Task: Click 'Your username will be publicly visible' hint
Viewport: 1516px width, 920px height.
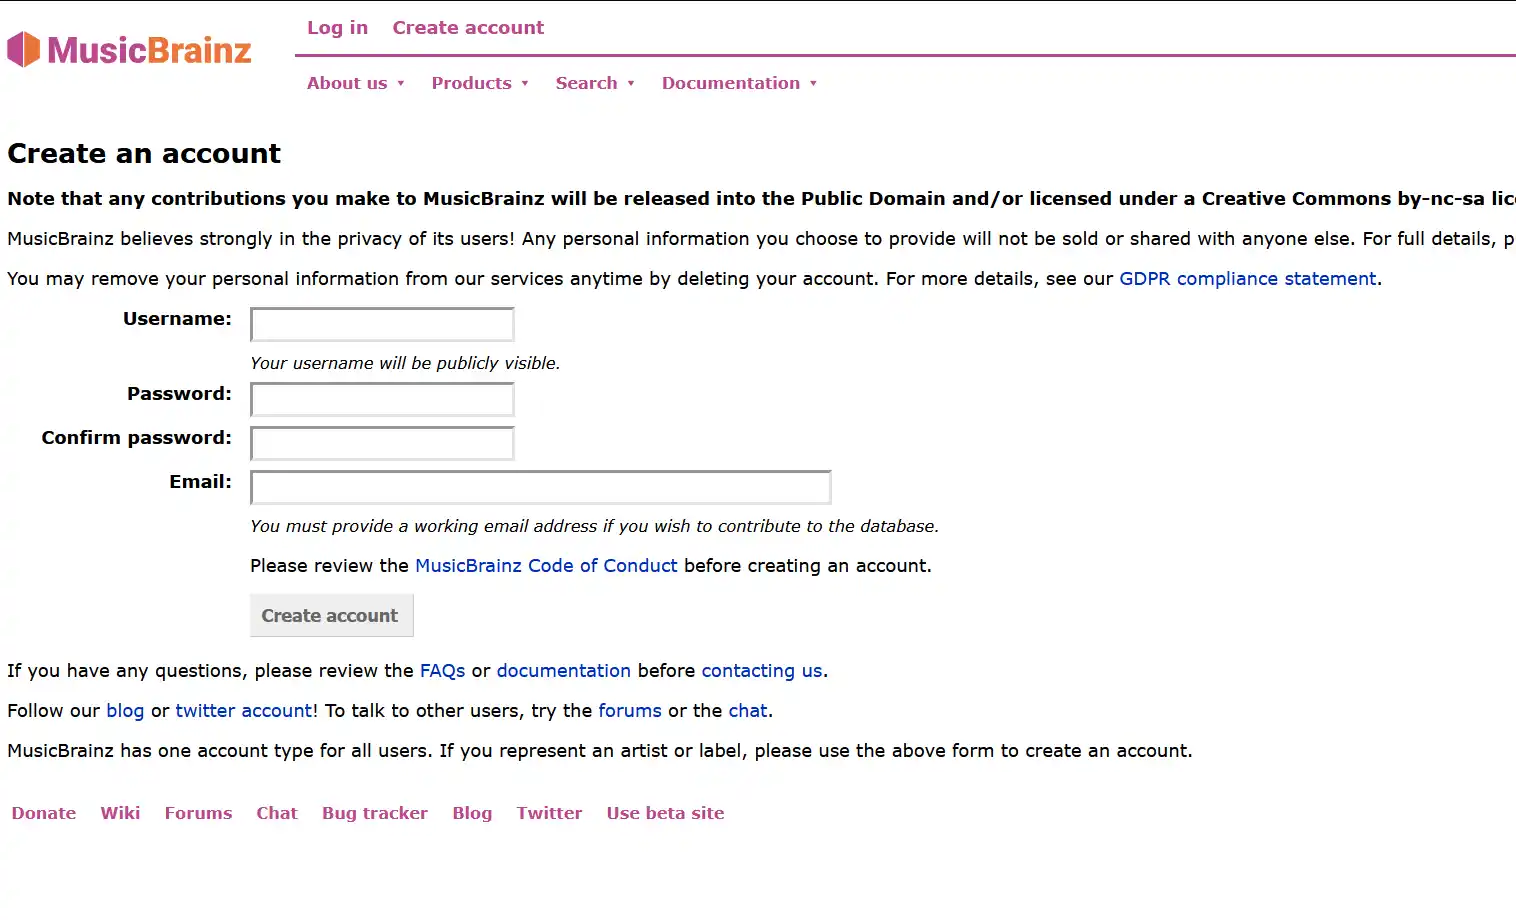Action: pyautogui.click(x=405, y=363)
